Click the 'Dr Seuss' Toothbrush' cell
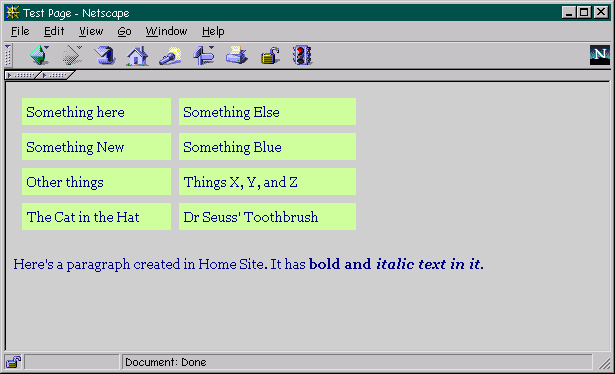615x374 pixels. 267,216
